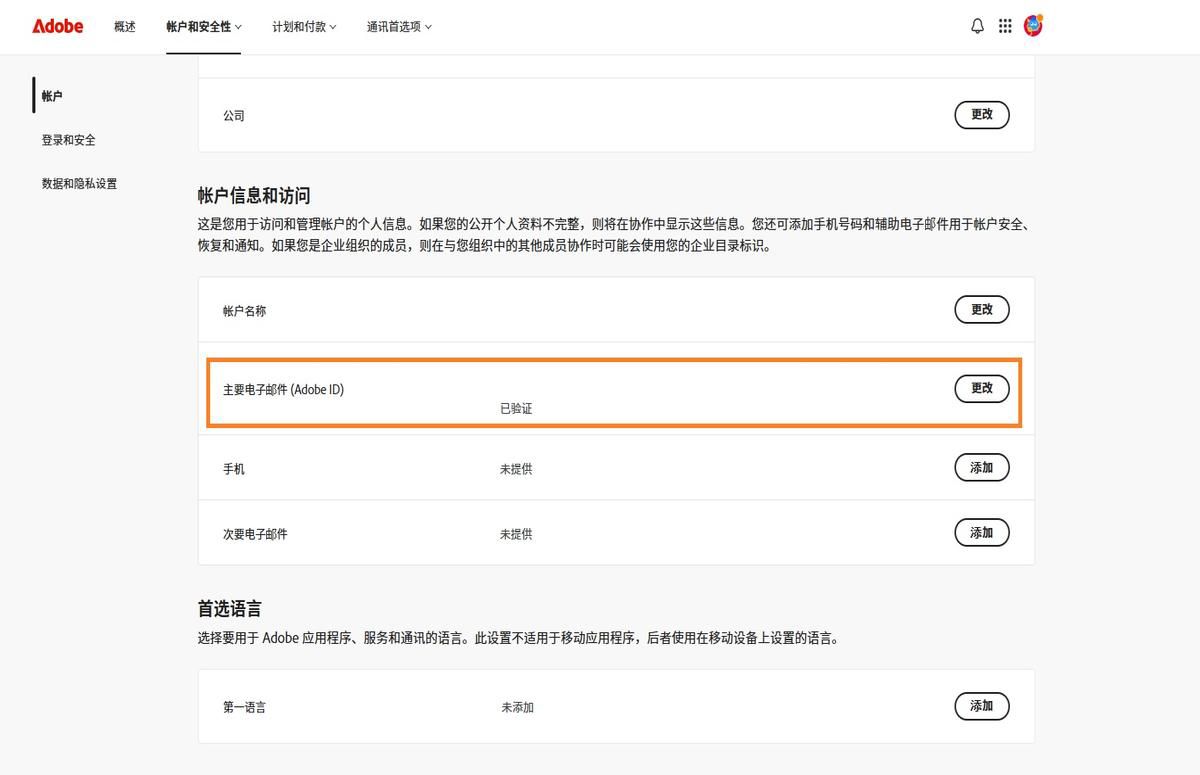Switch to the 概述 tab
Viewport: 1200px width, 775px height.
[125, 27]
